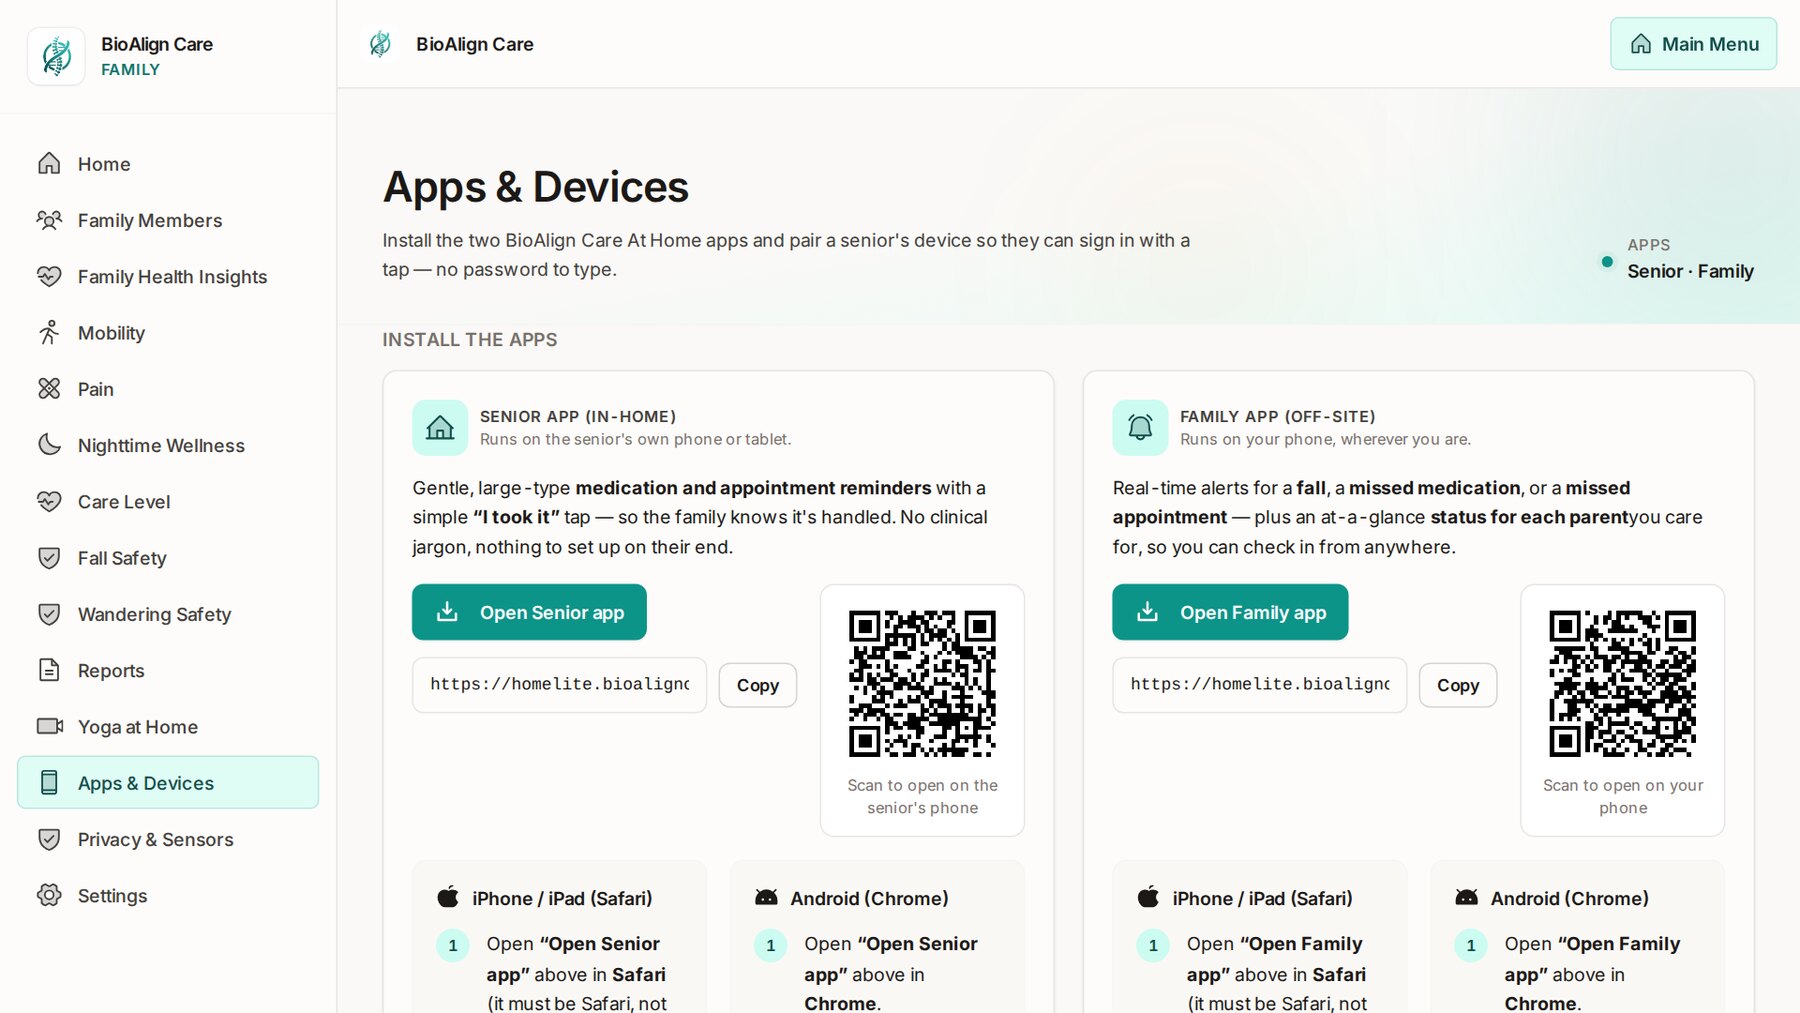Click the Family app URL field

1259,685
